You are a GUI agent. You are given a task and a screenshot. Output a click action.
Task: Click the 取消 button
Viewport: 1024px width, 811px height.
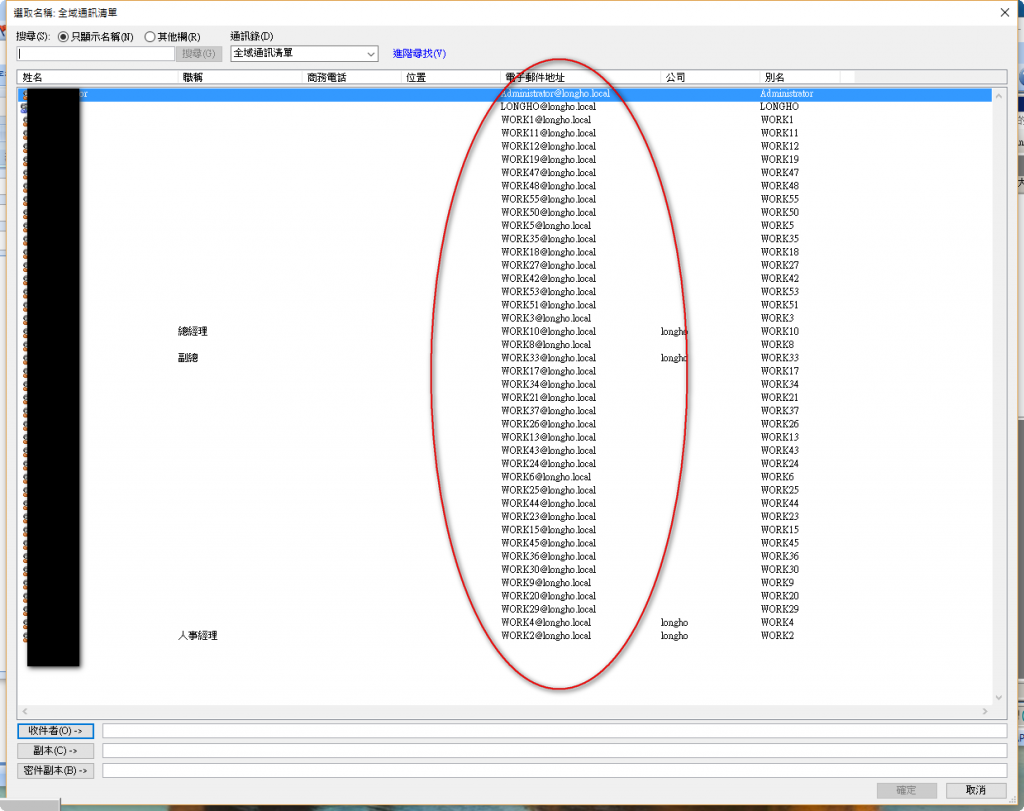pyautogui.click(x=976, y=790)
